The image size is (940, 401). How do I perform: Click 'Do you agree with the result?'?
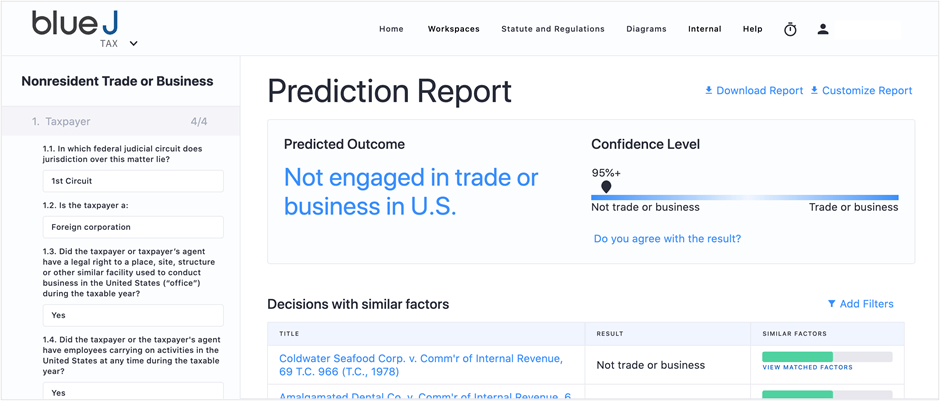tap(667, 239)
